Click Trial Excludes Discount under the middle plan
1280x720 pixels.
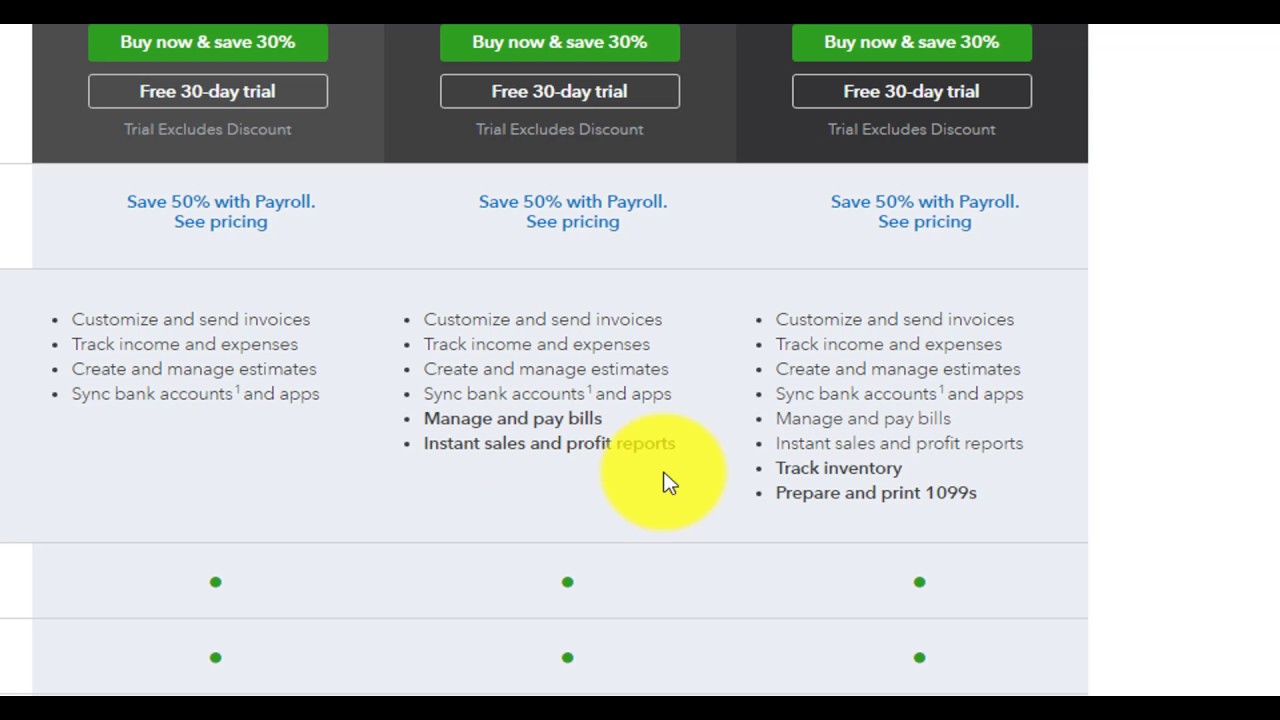click(x=559, y=129)
